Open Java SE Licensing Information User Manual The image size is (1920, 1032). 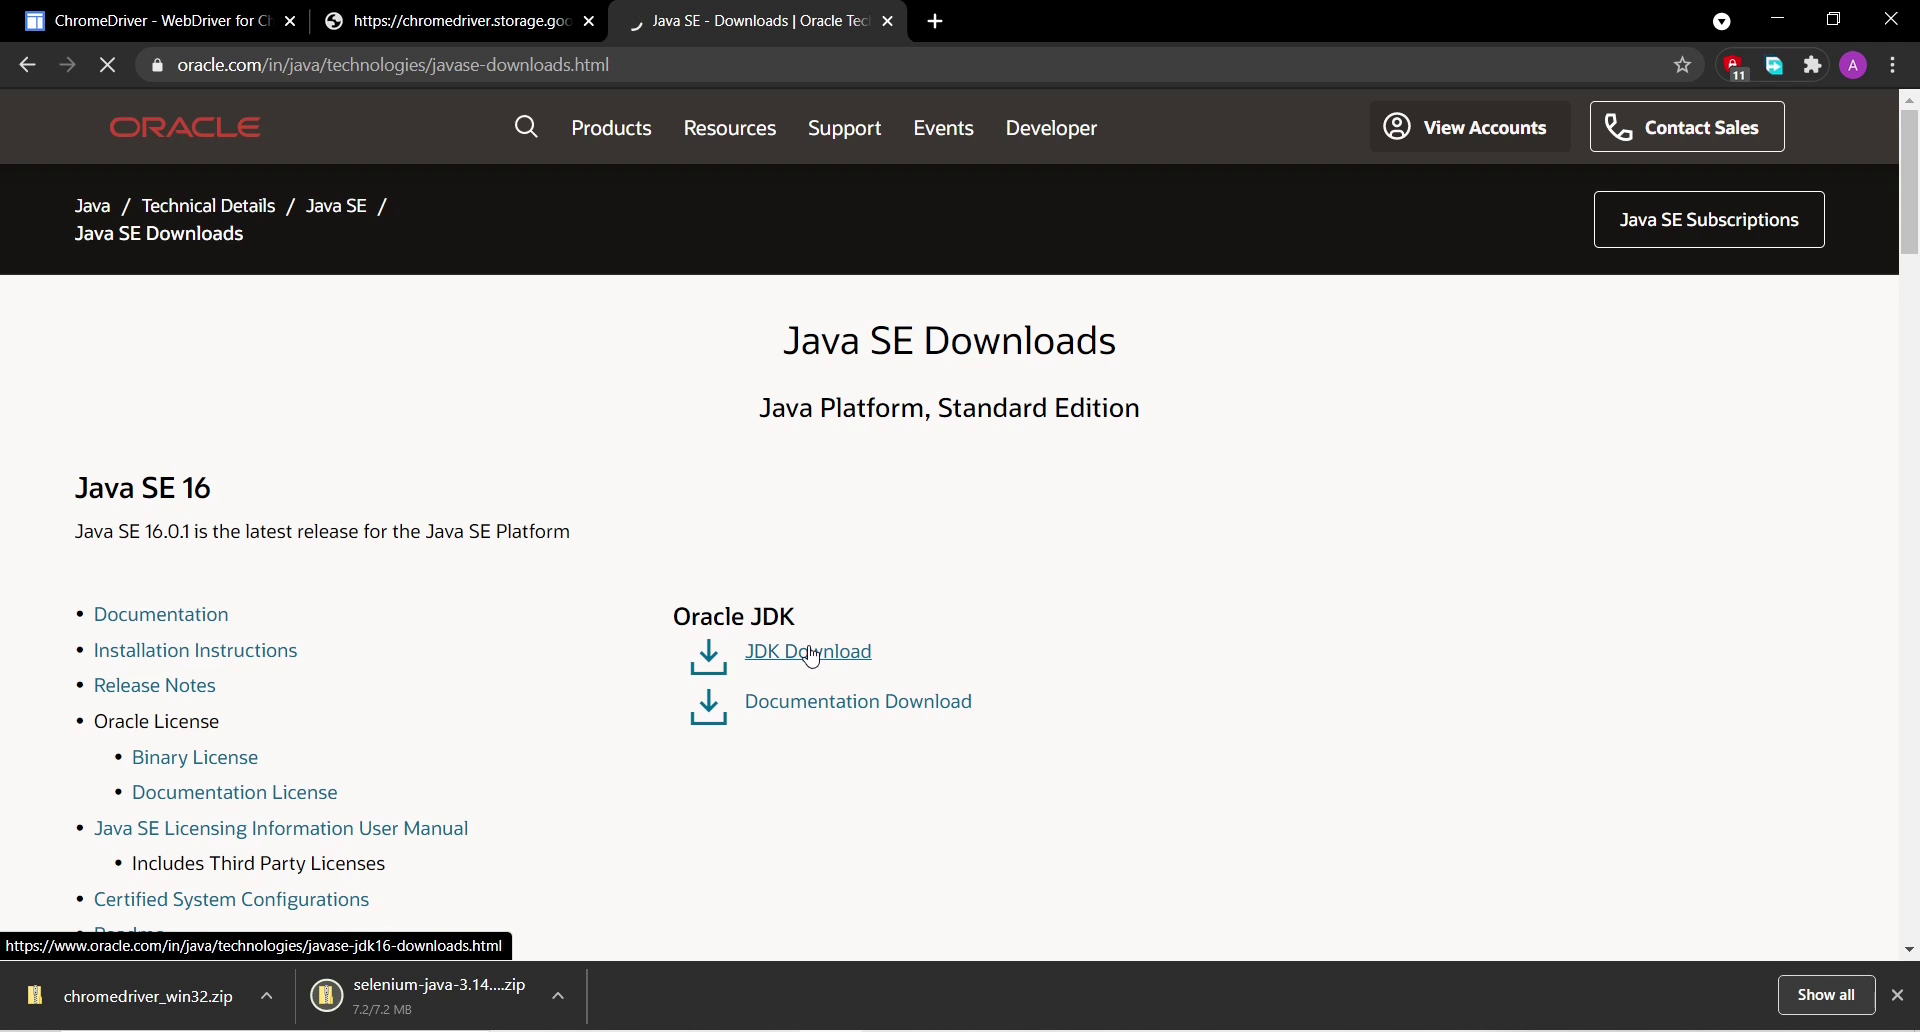pos(281,830)
